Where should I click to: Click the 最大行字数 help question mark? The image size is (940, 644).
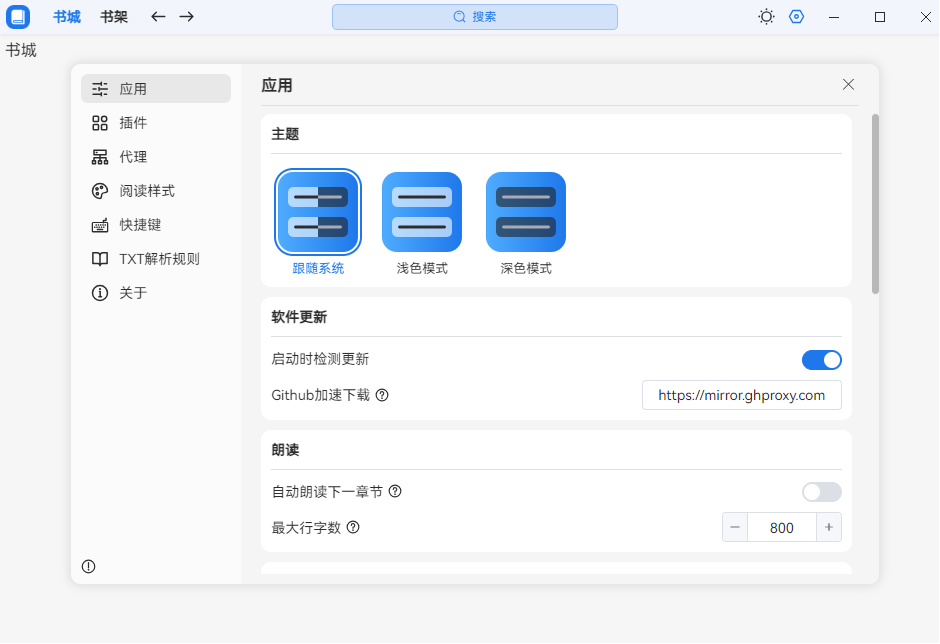tap(352, 527)
